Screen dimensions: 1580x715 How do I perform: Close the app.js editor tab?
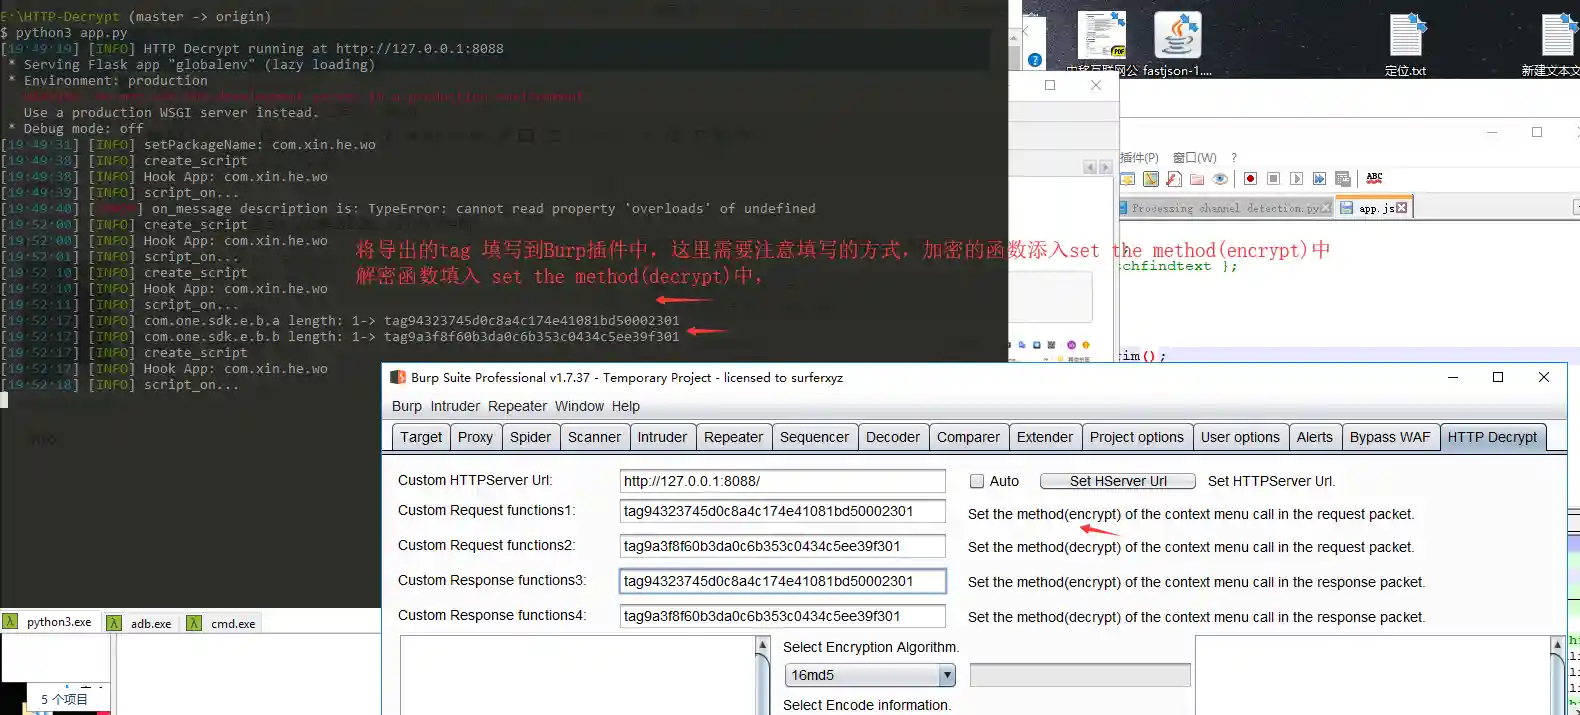coord(1402,208)
